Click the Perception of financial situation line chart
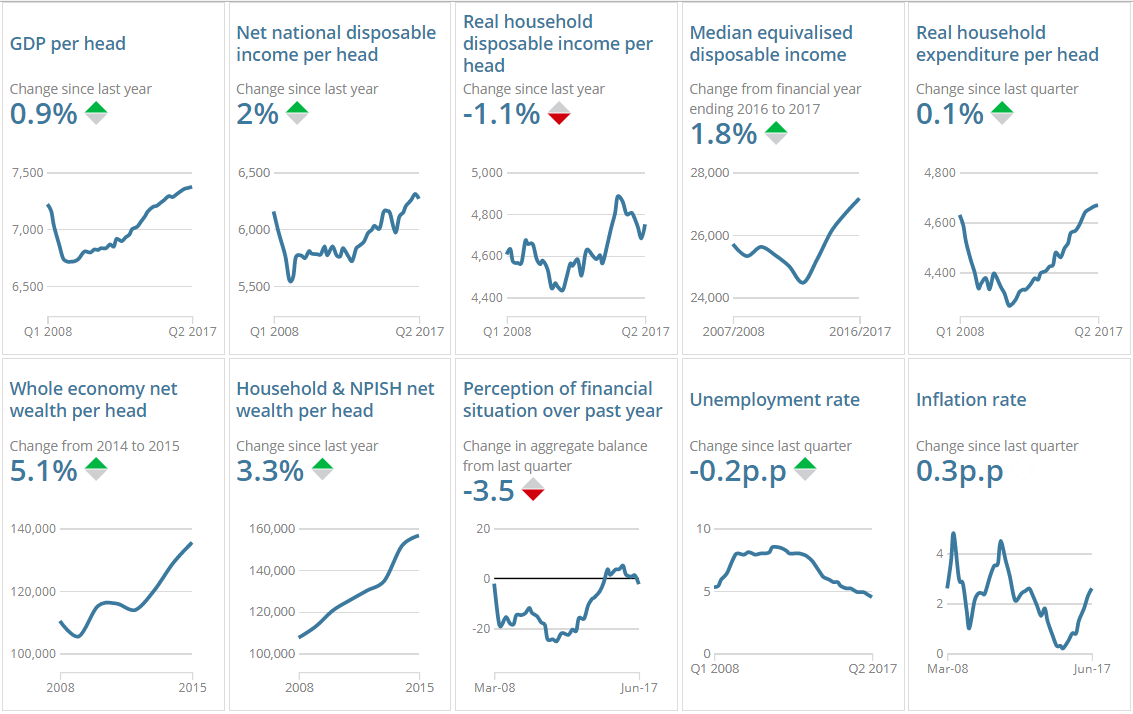The width and height of the screenshot is (1133, 714). click(566, 600)
